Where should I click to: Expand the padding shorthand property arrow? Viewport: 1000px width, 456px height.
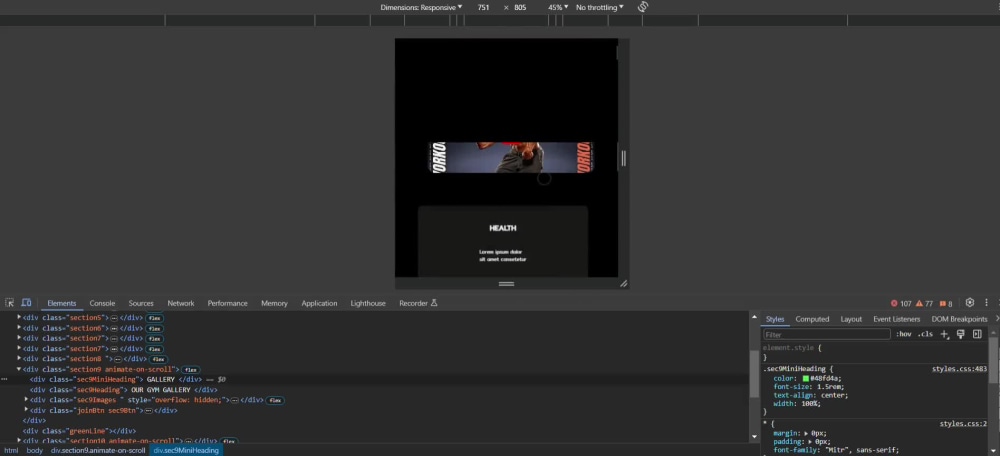coord(810,441)
